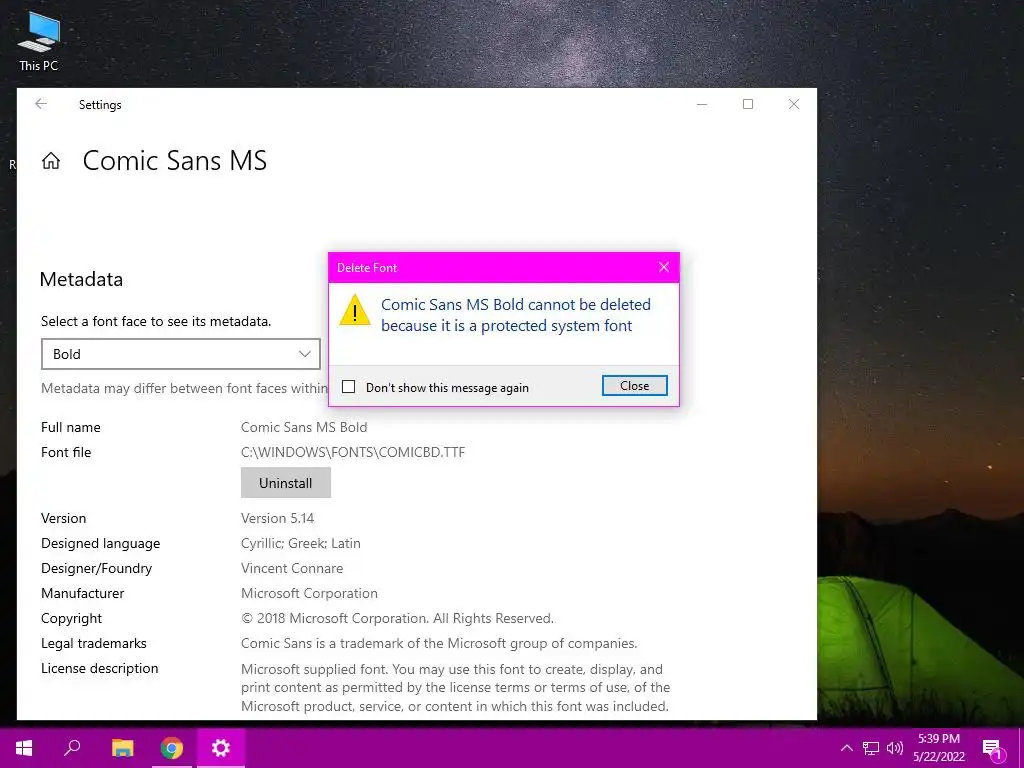Screen dimensions: 1024x768
Task: Select the font file path C:\WINDOWS\FONTS\COMICBD.TTF
Action: [x=353, y=452]
